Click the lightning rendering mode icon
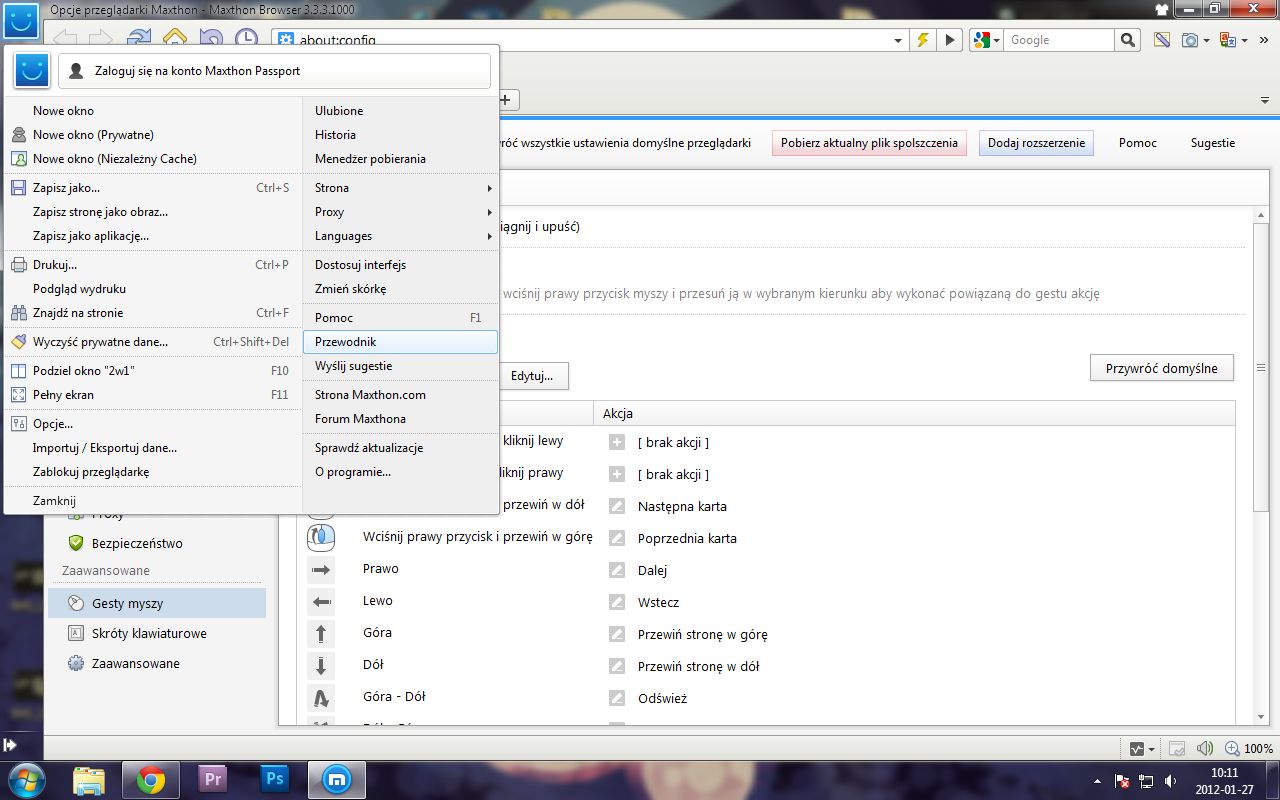This screenshot has width=1280, height=800. tap(924, 40)
